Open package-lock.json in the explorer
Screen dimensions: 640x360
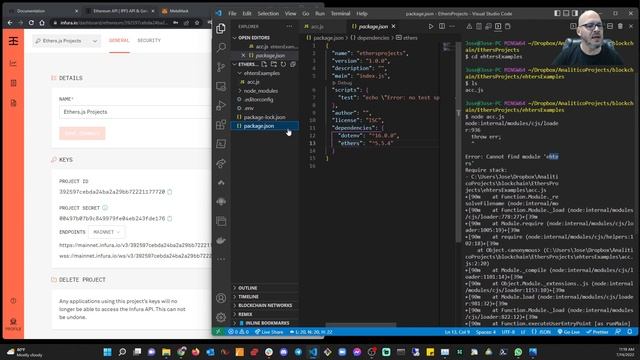point(264,117)
